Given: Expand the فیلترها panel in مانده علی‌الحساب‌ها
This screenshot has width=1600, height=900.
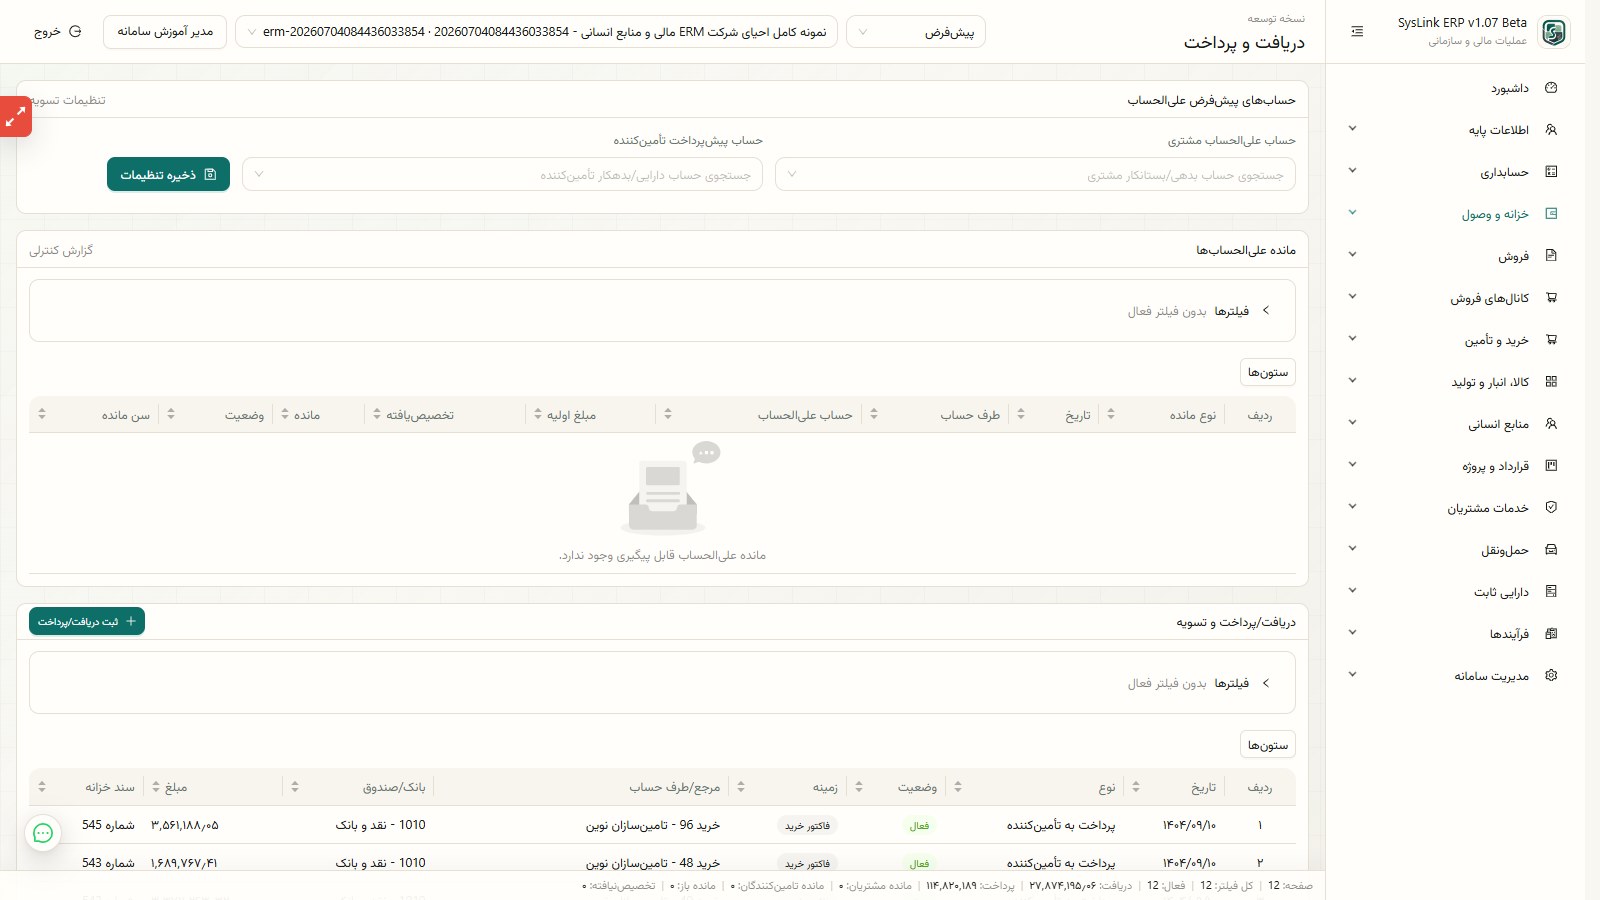Looking at the screenshot, I should tap(1265, 311).
